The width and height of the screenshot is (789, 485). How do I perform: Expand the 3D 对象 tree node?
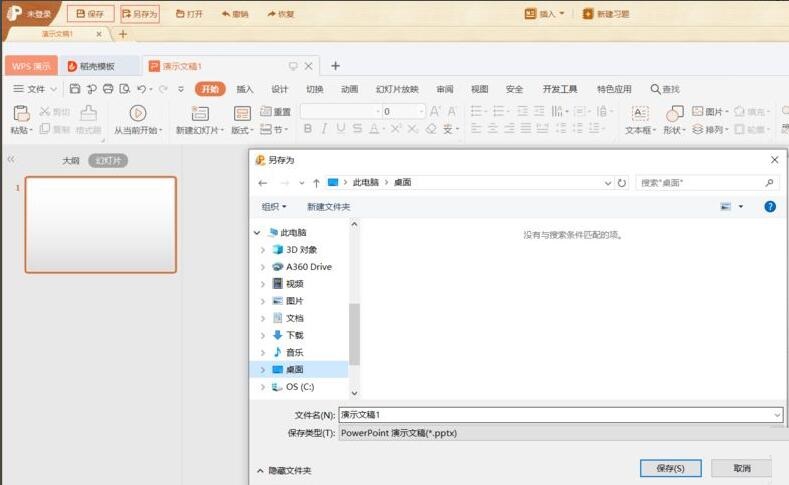tap(263, 250)
